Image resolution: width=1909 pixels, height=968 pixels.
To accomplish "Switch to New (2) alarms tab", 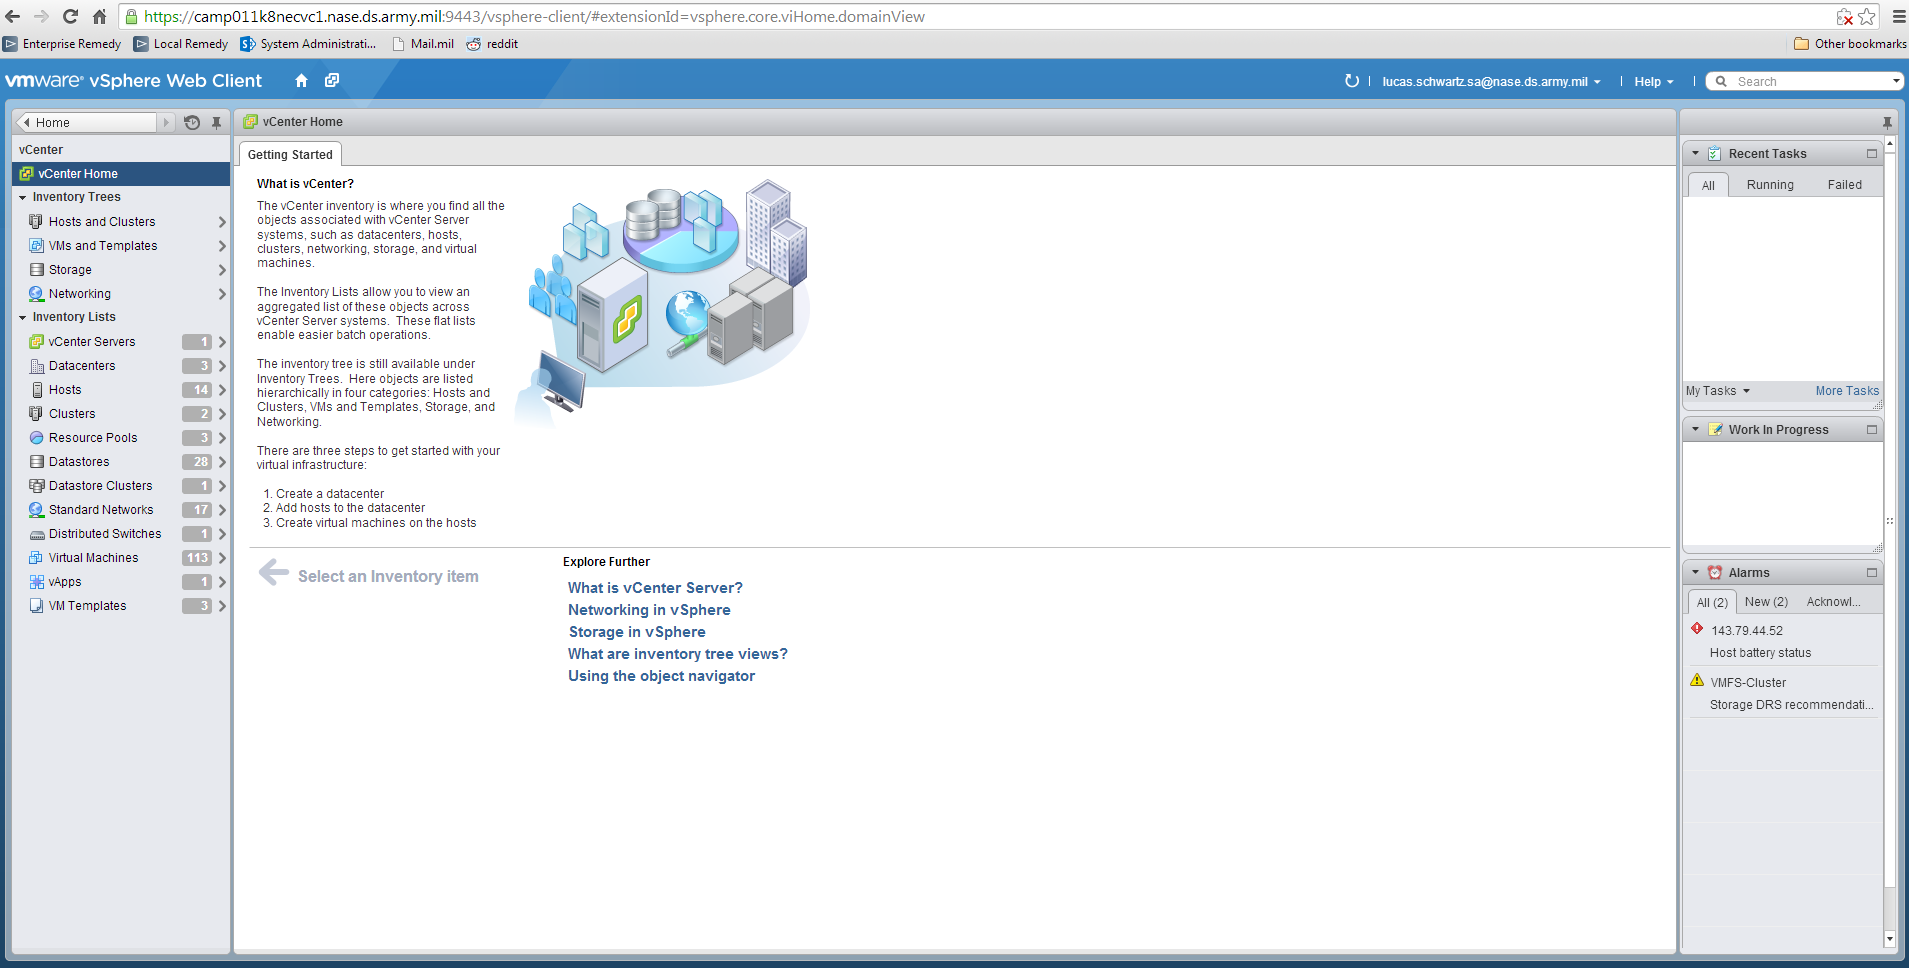I will click(1766, 602).
